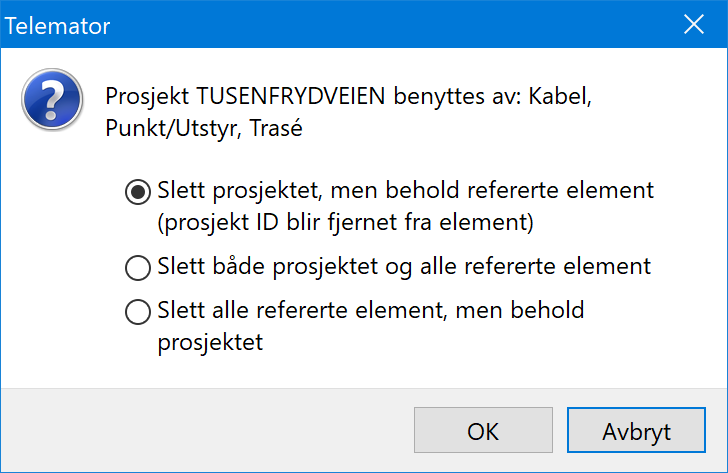This screenshot has height=473, width=728.
Task: Click the word 'Trasé' in the message
Action: point(276,128)
